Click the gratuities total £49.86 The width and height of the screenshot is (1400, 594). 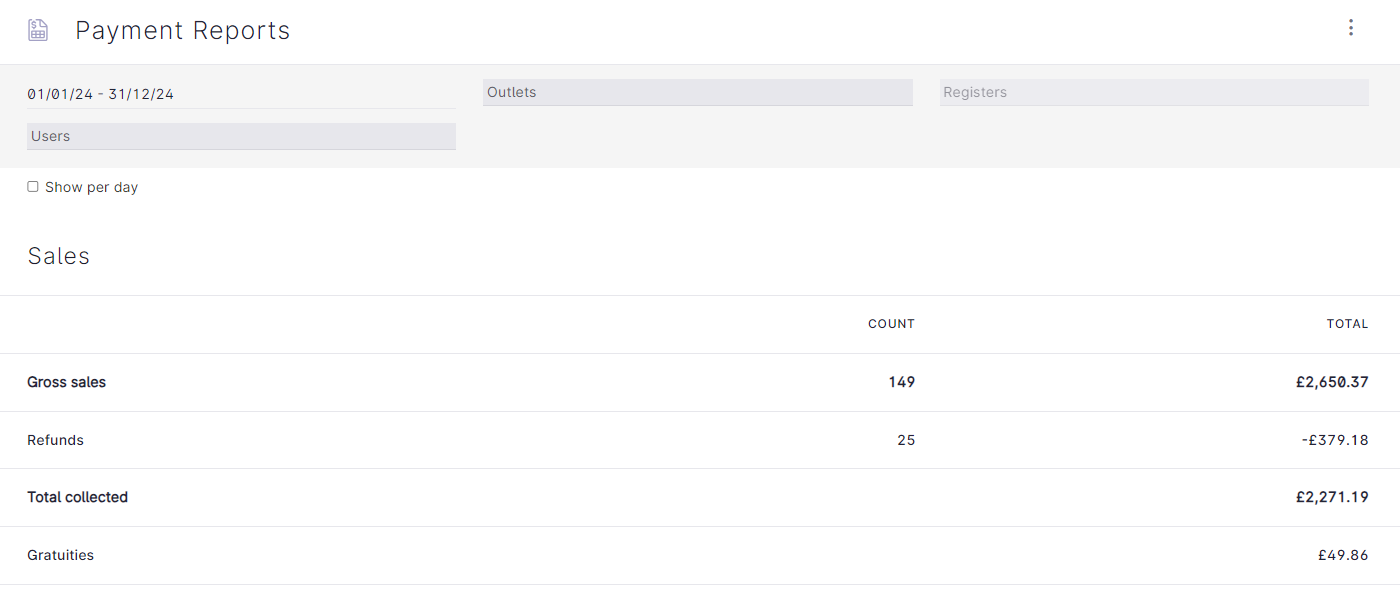point(1342,555)
